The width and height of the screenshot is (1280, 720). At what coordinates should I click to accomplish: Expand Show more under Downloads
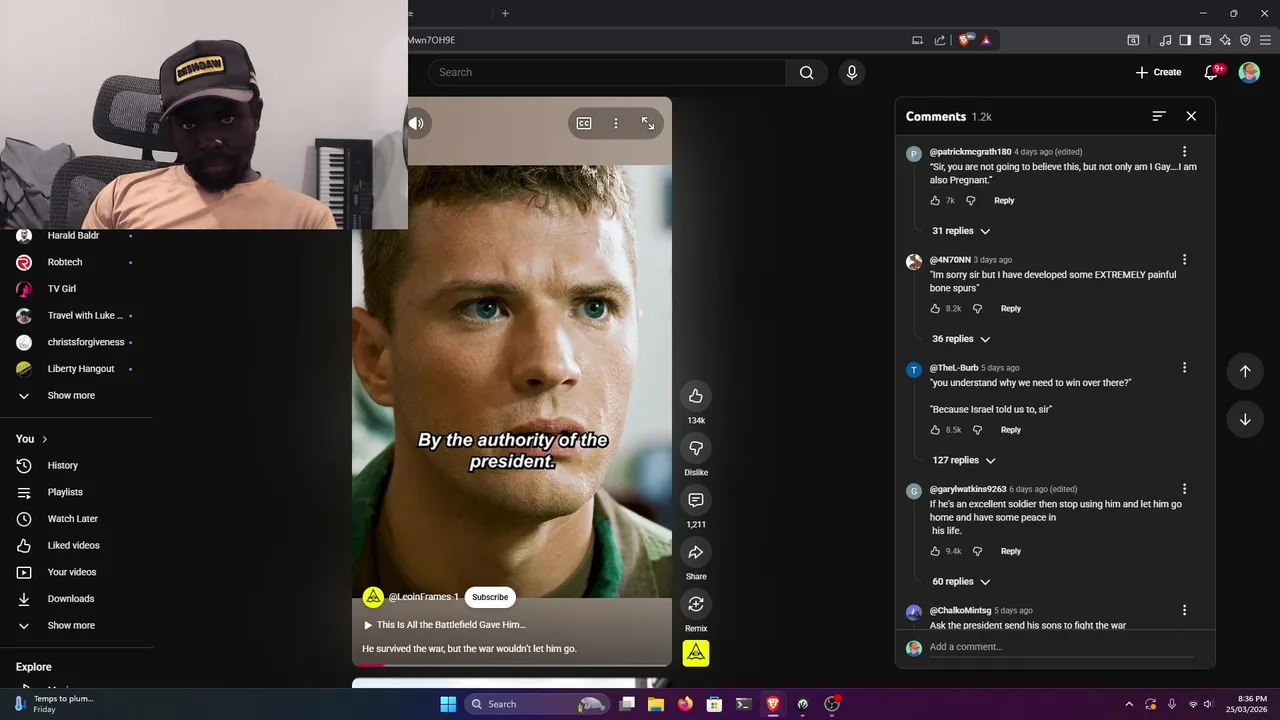coord(71,626)
